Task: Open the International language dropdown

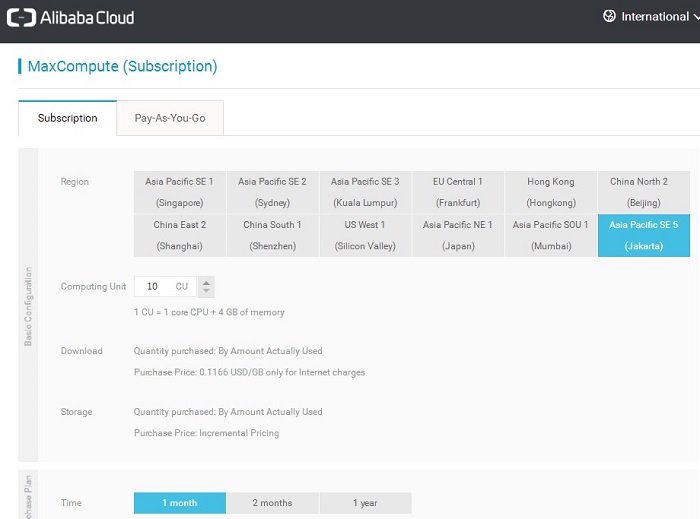Action: click(x=651, y=17)
